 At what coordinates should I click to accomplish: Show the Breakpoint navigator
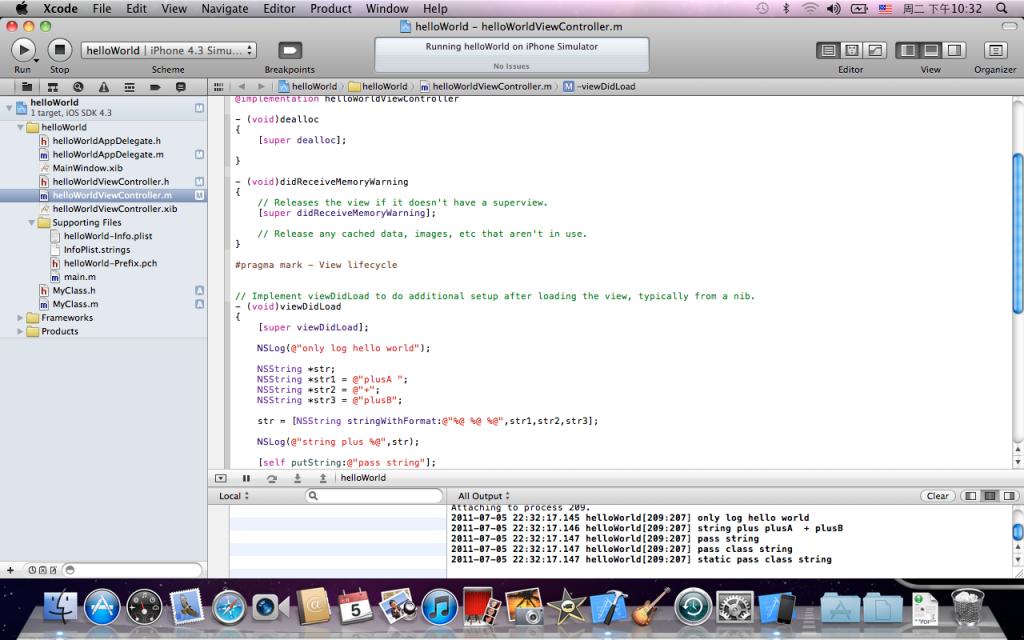point(155,87)
